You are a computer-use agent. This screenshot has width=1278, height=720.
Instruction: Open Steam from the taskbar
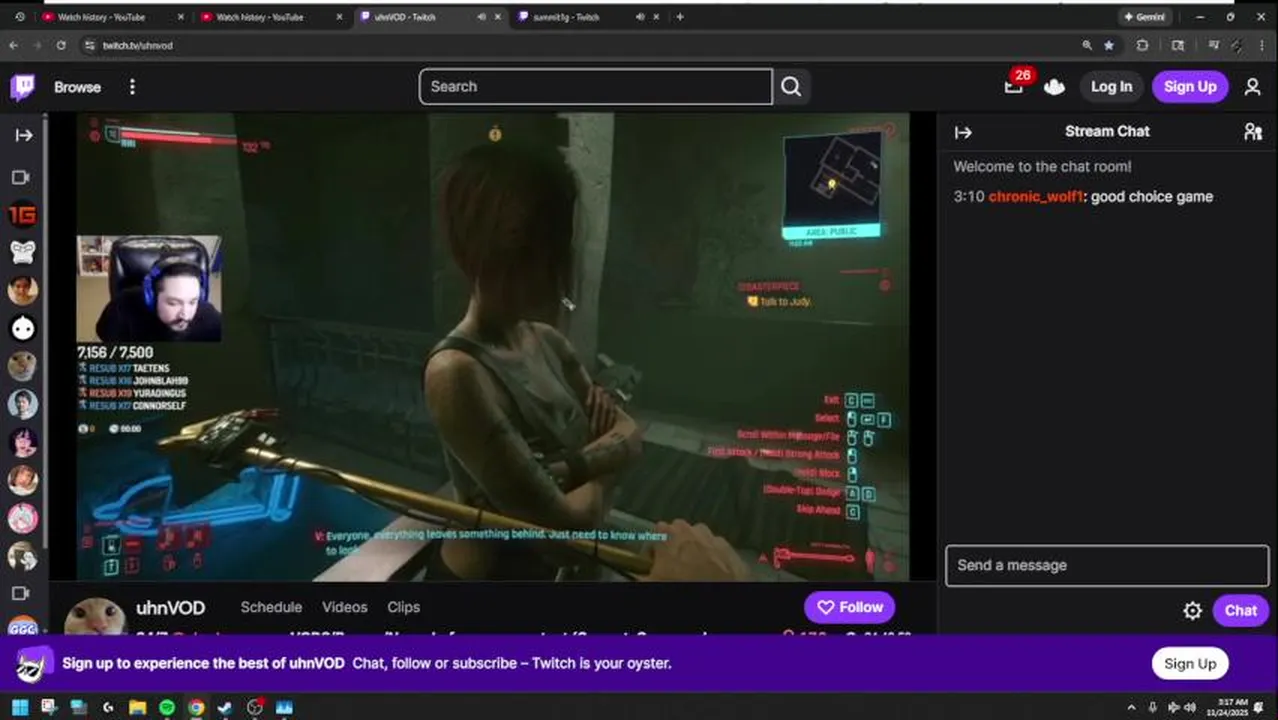(225, 707)
